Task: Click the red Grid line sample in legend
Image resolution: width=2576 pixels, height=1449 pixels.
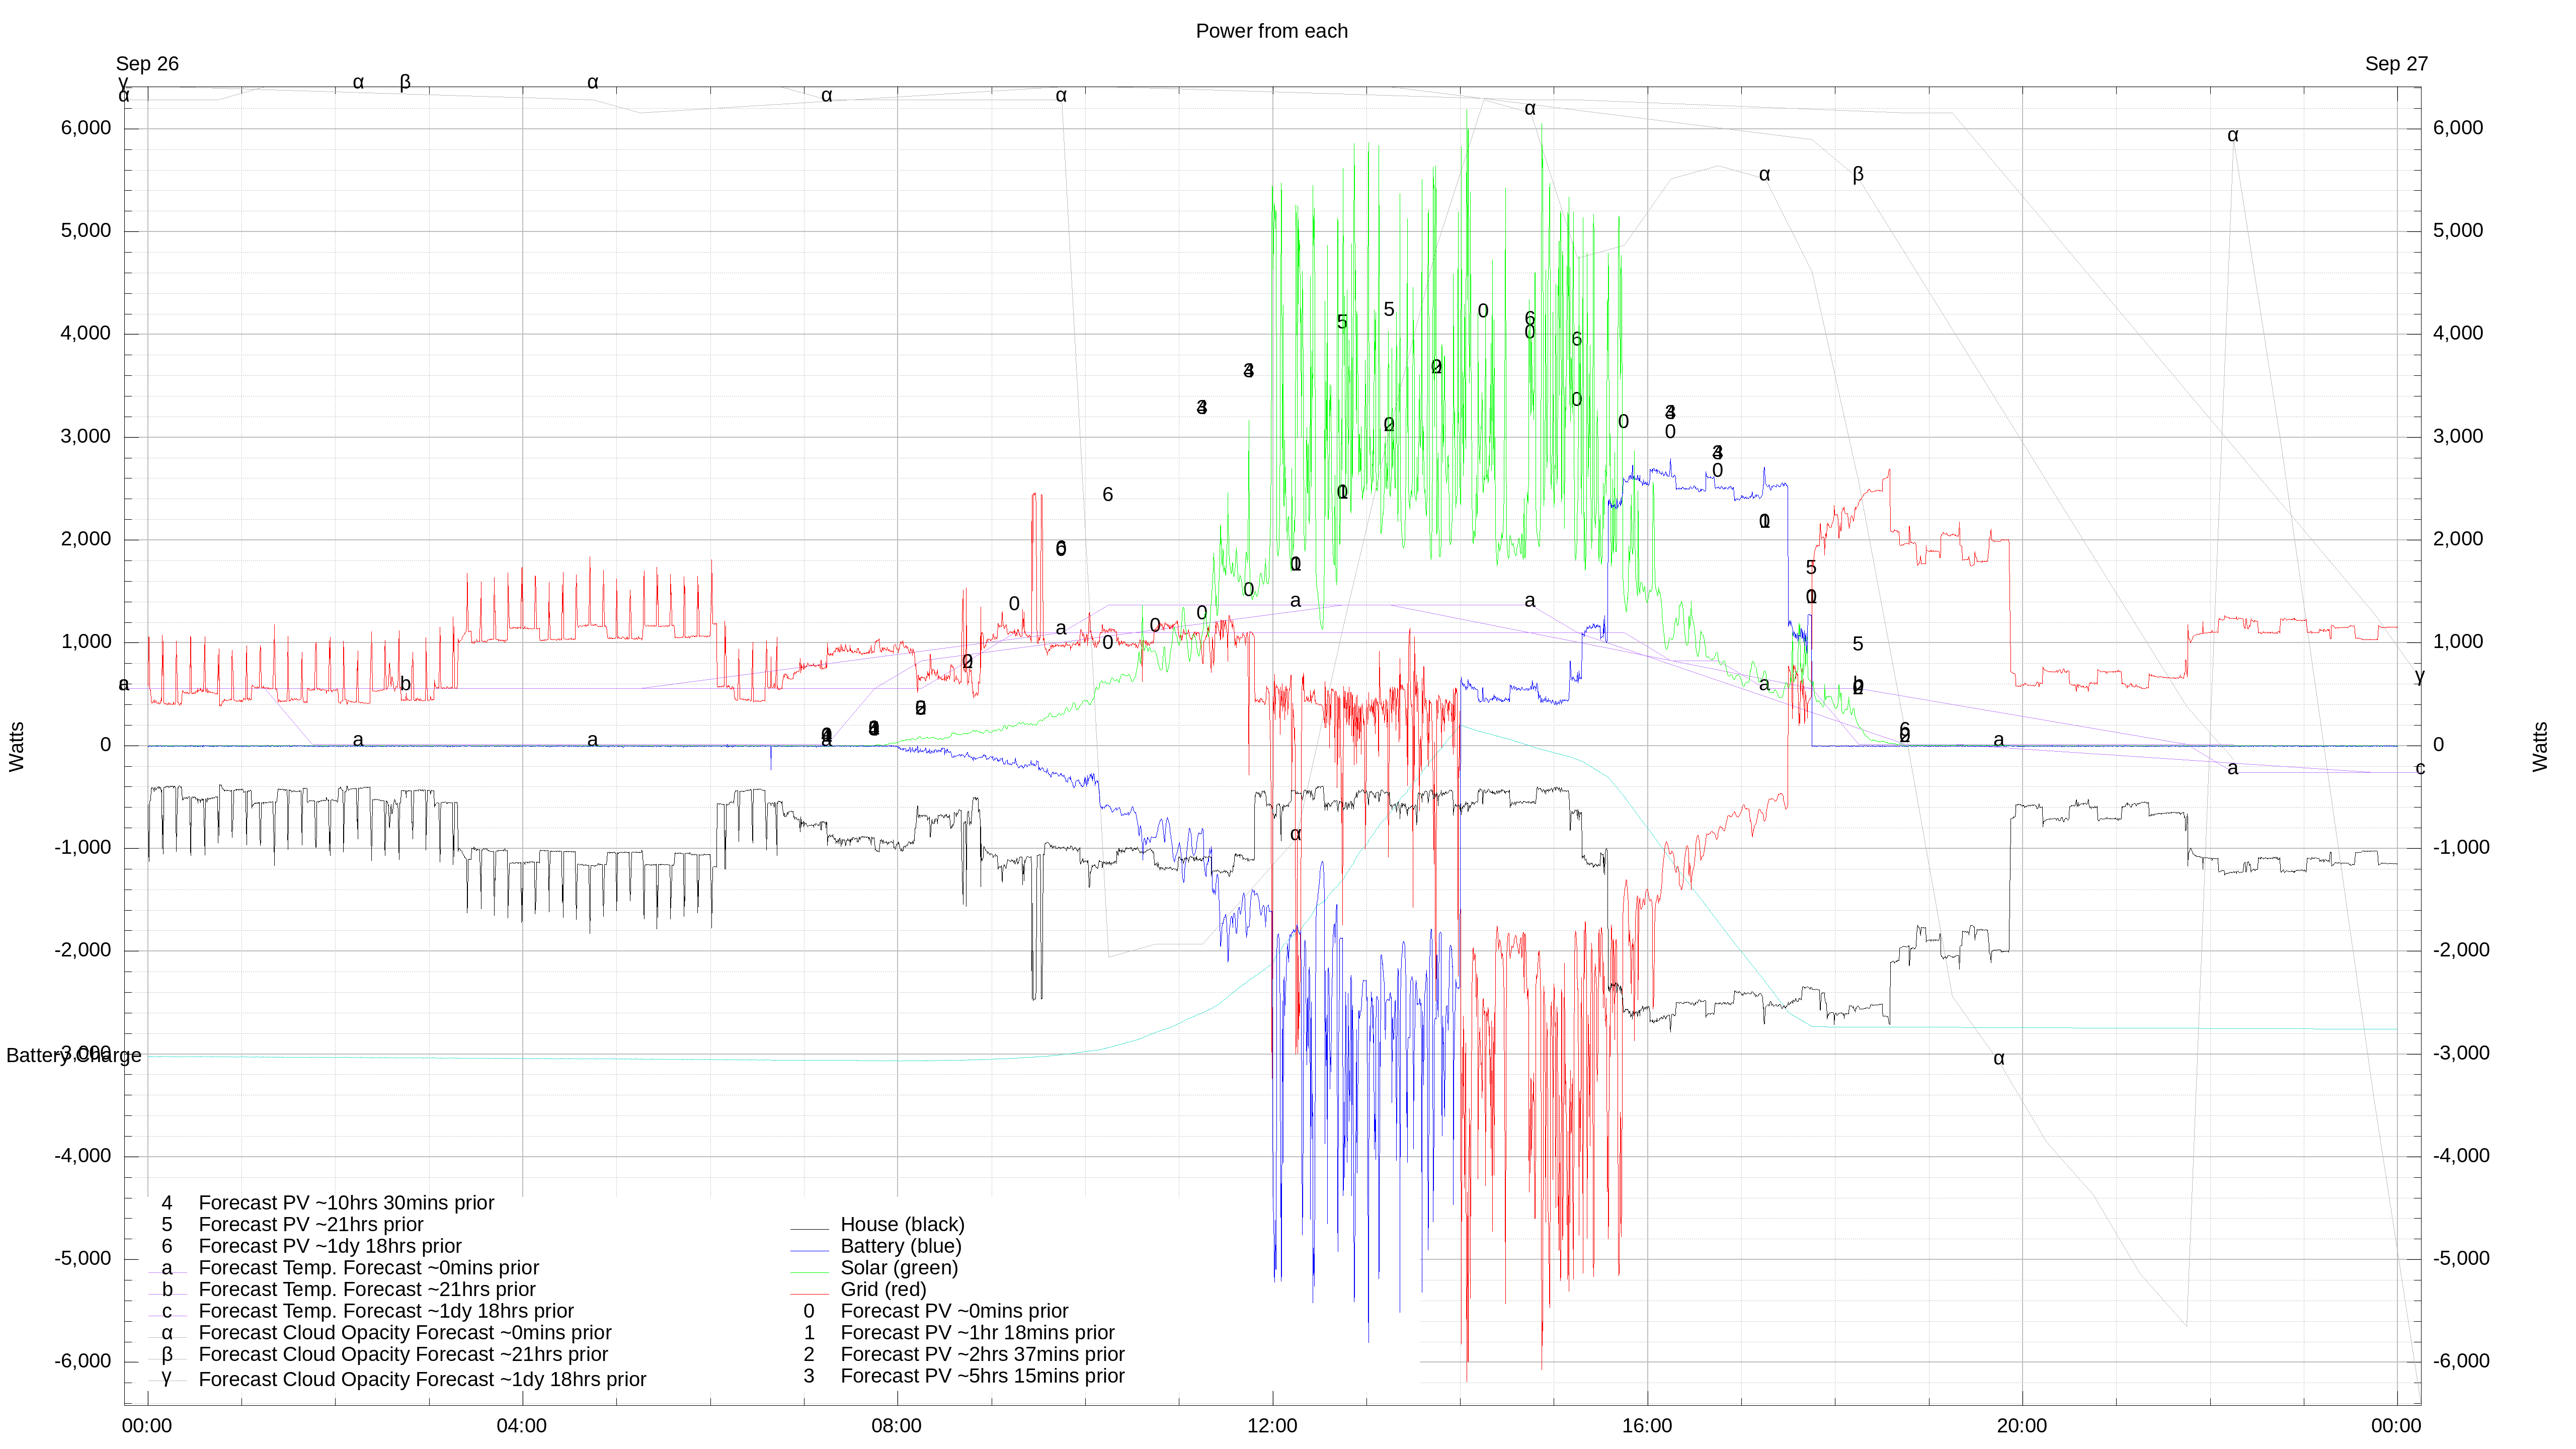Action: tap(809, 1294)
